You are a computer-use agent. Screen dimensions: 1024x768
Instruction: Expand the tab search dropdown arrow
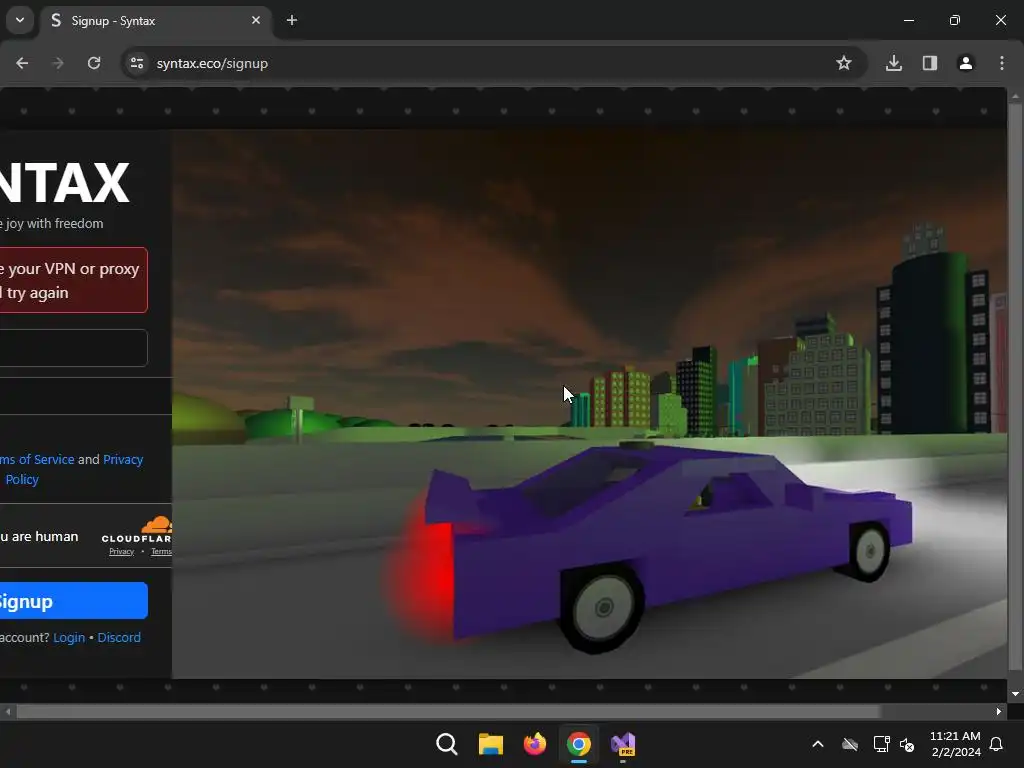coord(20,20)
